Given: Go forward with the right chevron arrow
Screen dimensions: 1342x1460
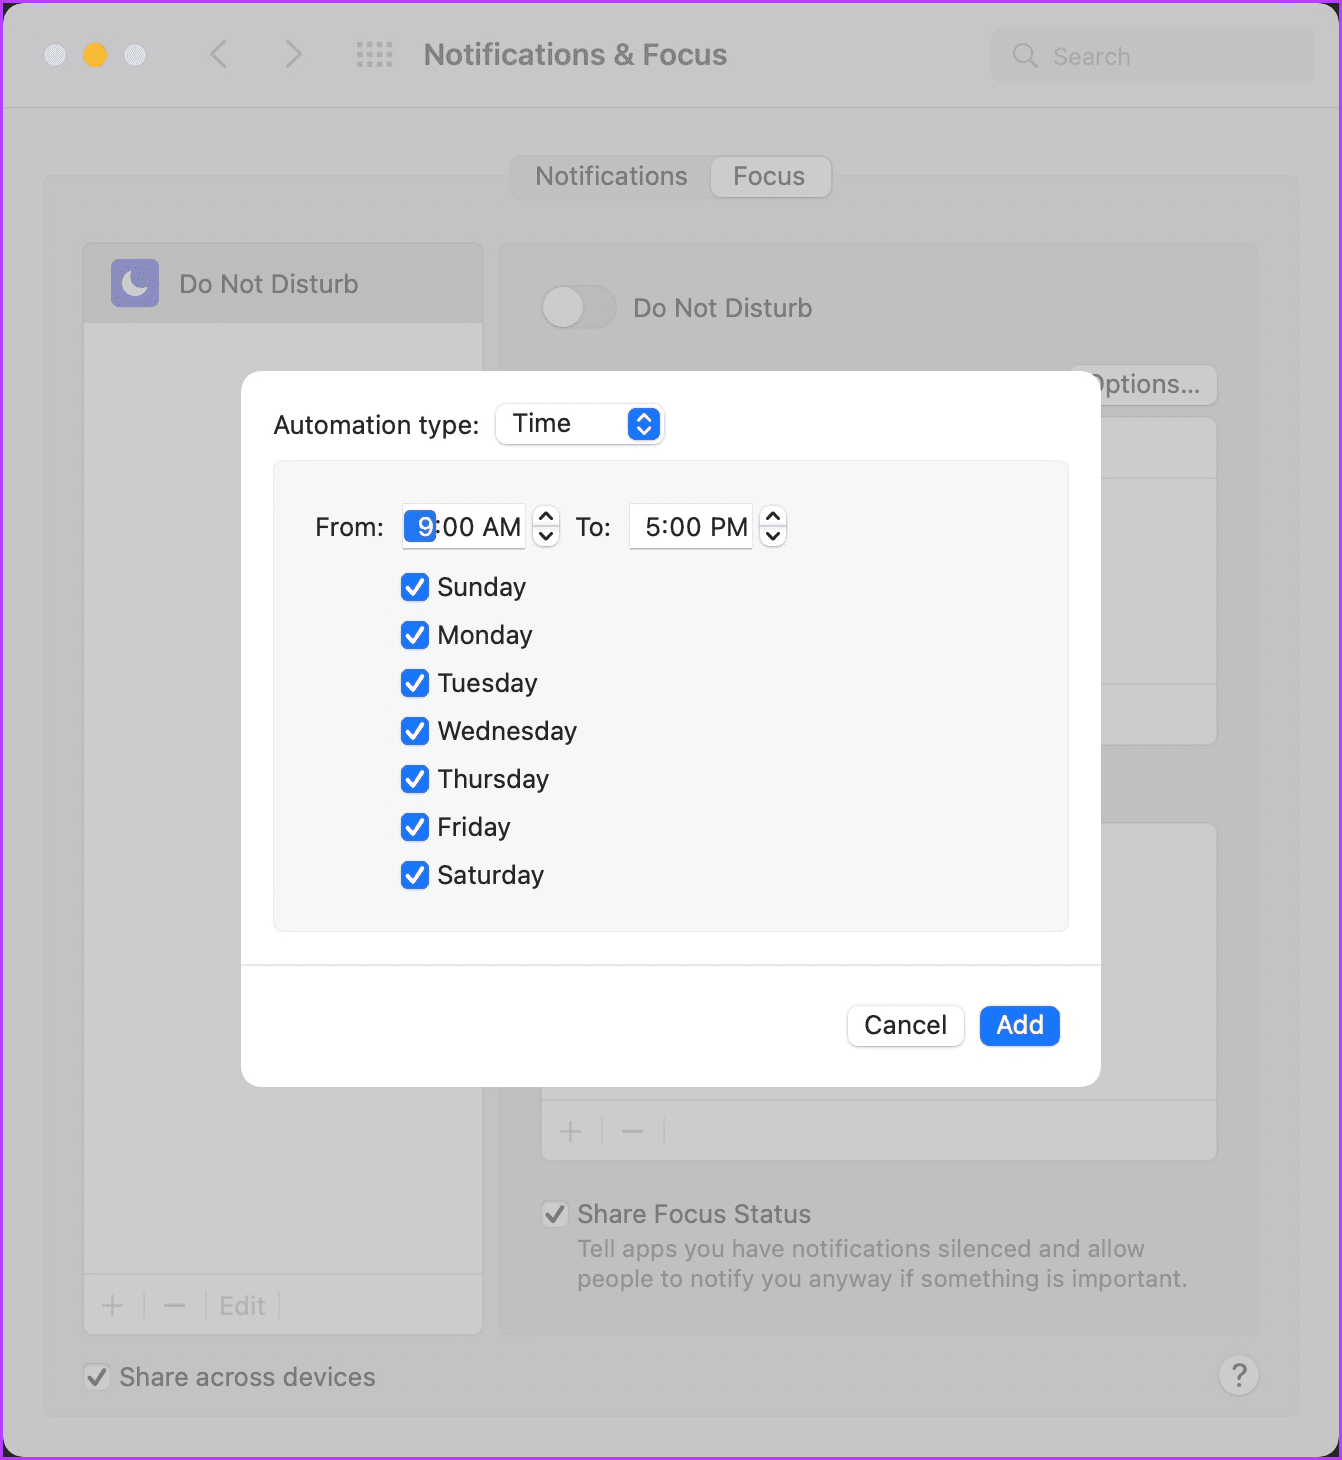Looking at the screenshot, I should pos(292,54).
